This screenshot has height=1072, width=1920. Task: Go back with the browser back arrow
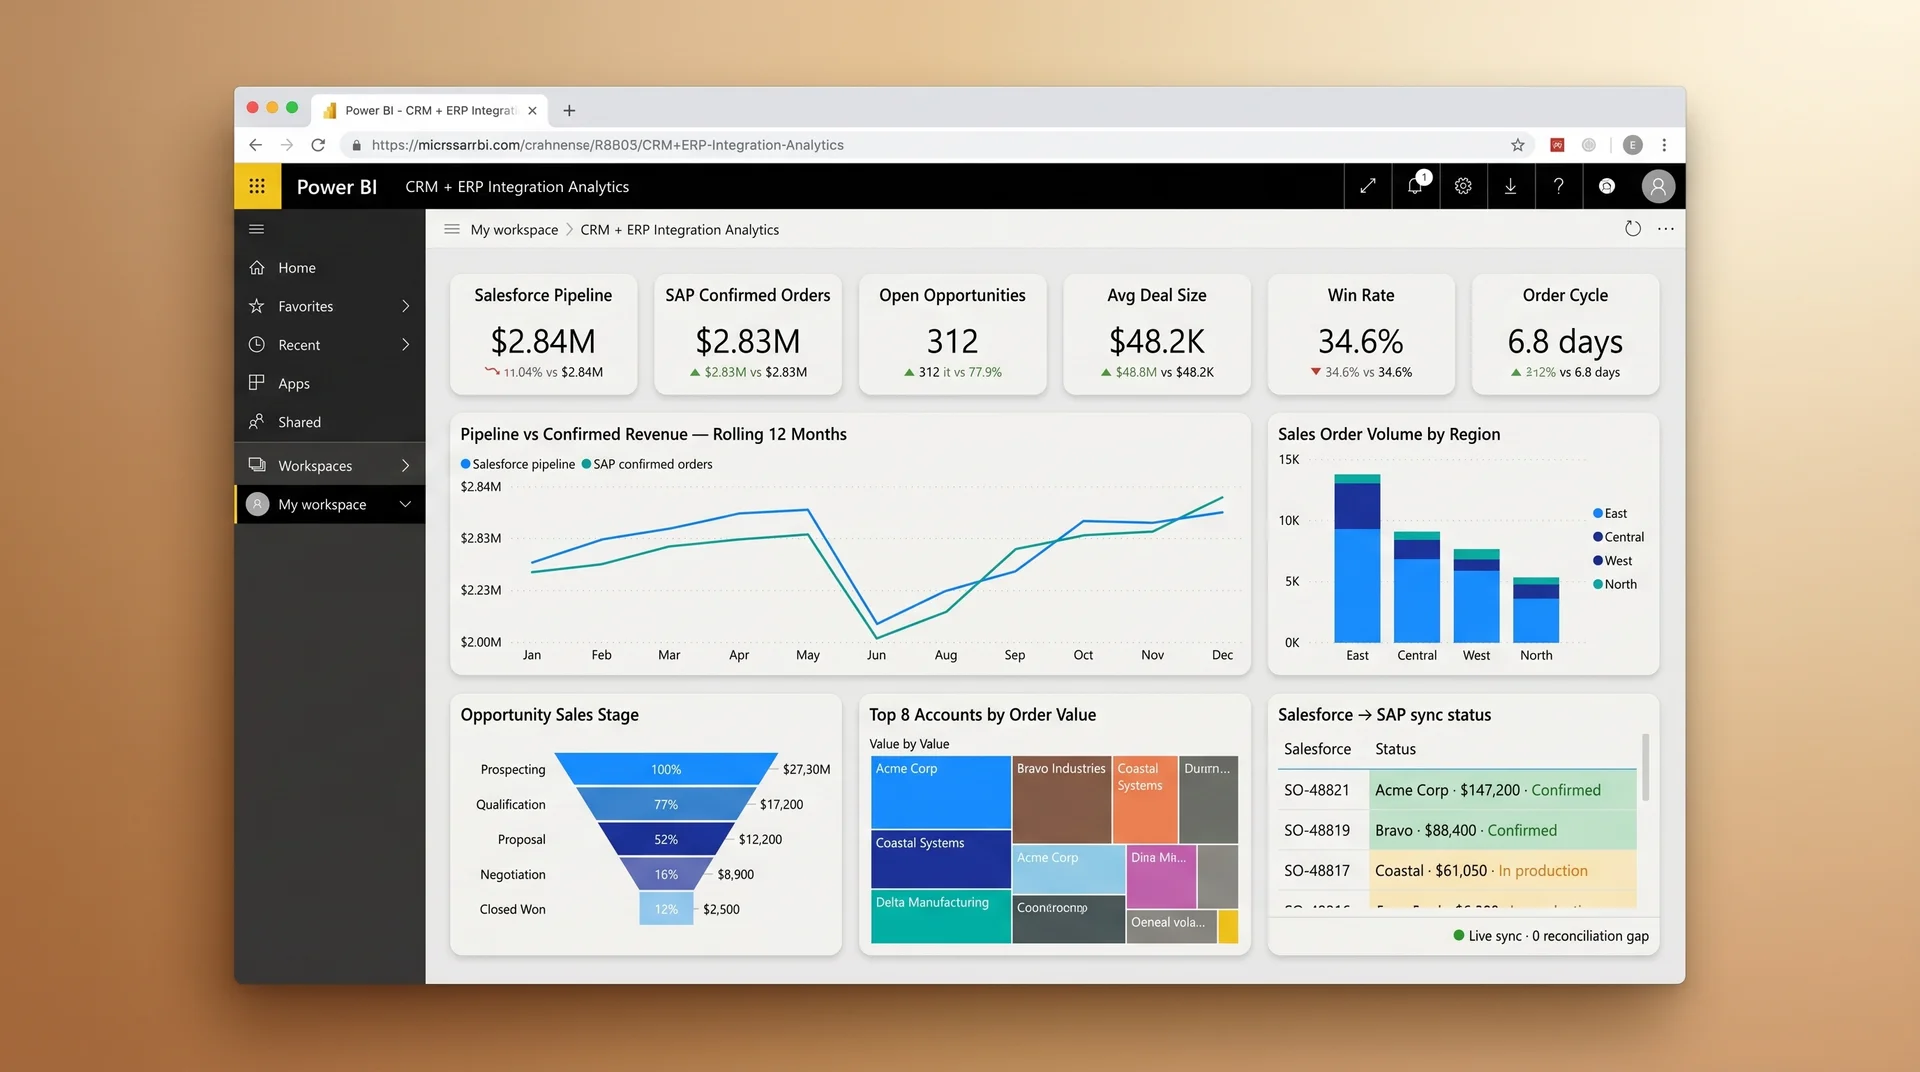pyautogui.click(x=256, y=145)
